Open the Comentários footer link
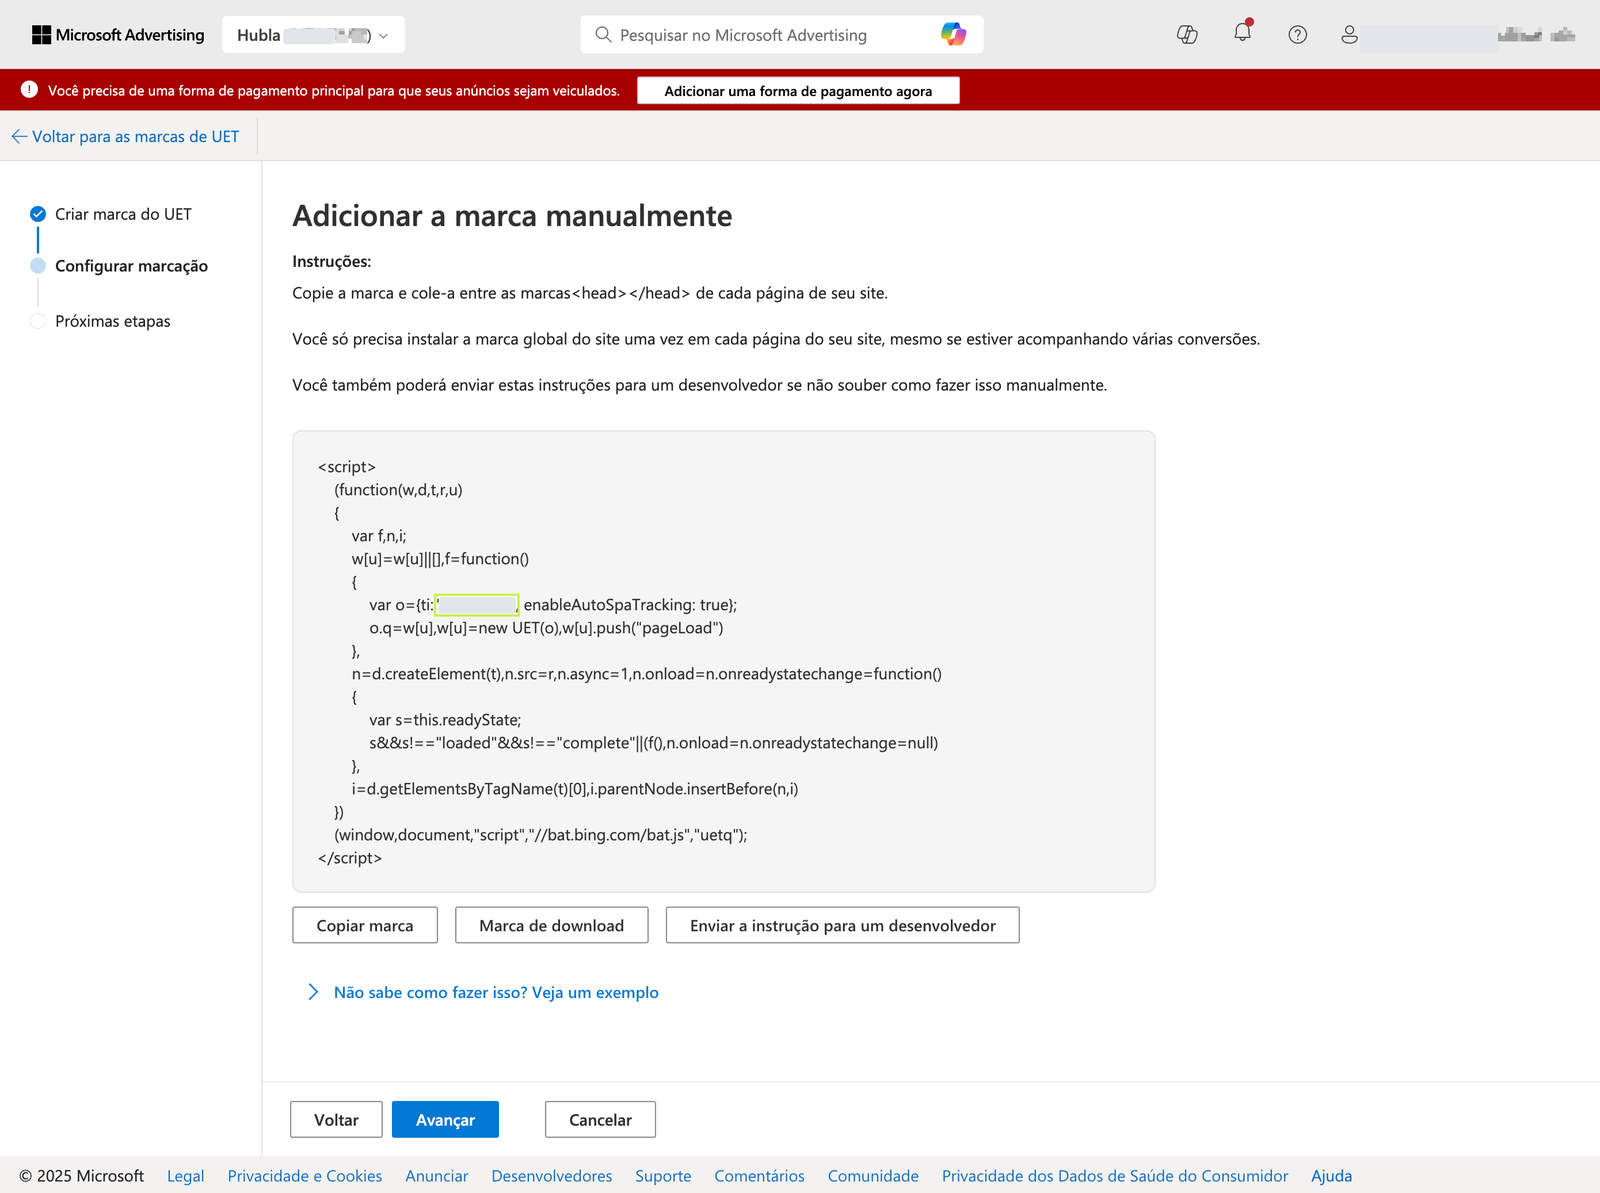 [759, 1176]
